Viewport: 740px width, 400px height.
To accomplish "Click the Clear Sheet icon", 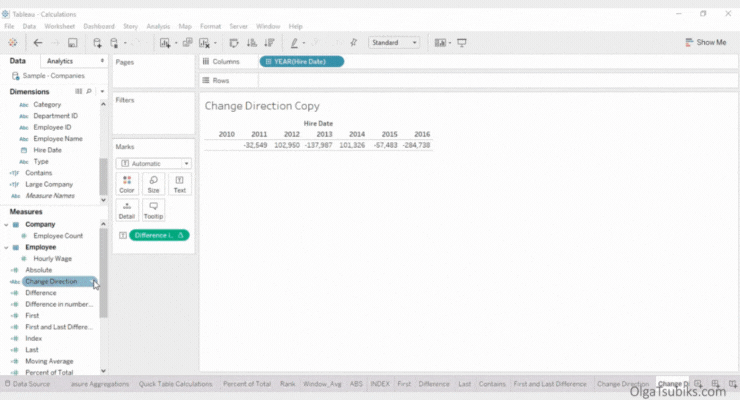I will click(204, 43).
